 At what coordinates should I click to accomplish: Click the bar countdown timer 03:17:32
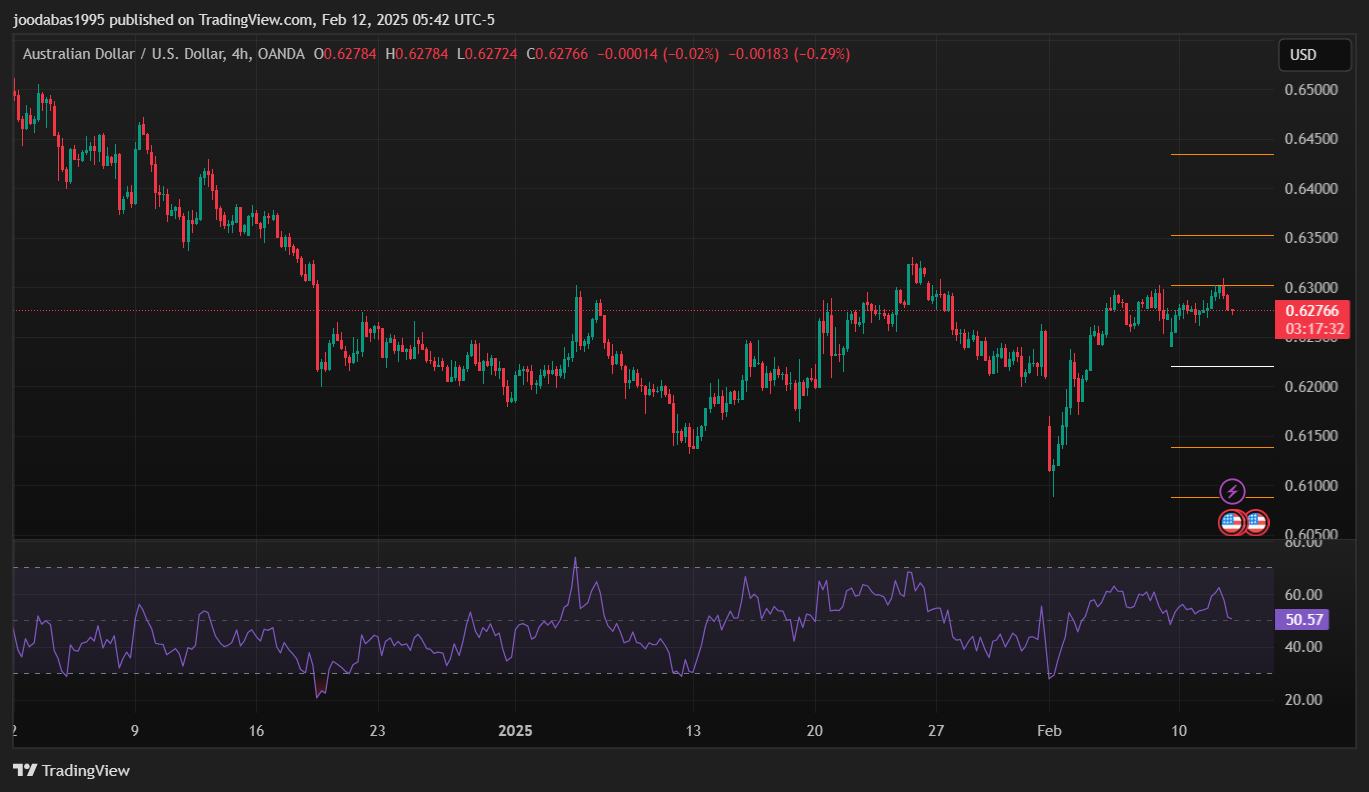point(1313,329)
